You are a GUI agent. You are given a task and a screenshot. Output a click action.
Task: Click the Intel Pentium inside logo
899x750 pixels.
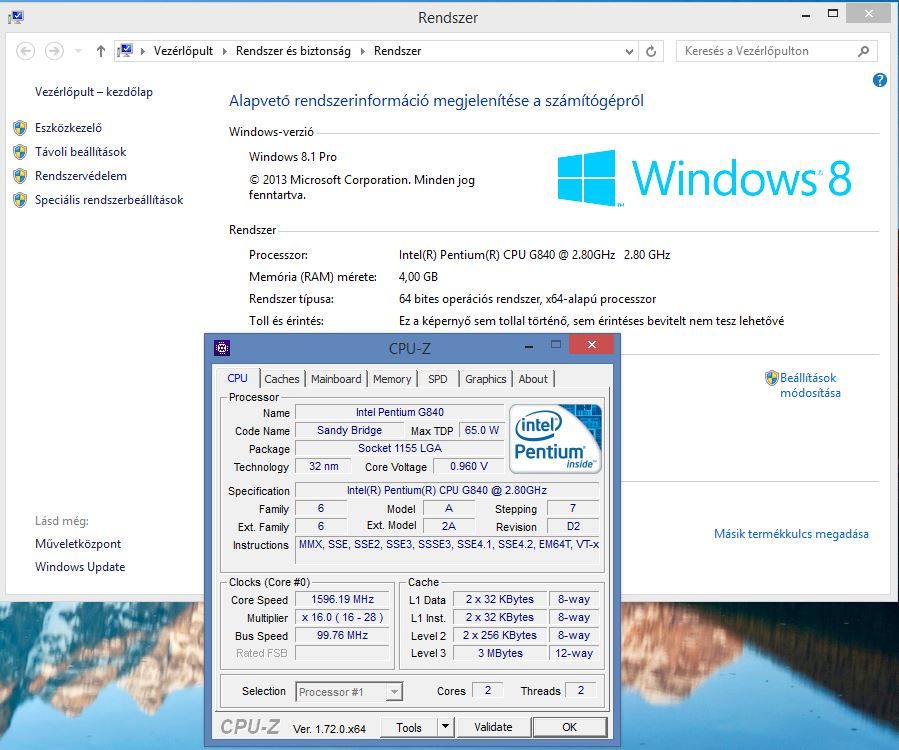pyautogui.click(x=555, y=439)
